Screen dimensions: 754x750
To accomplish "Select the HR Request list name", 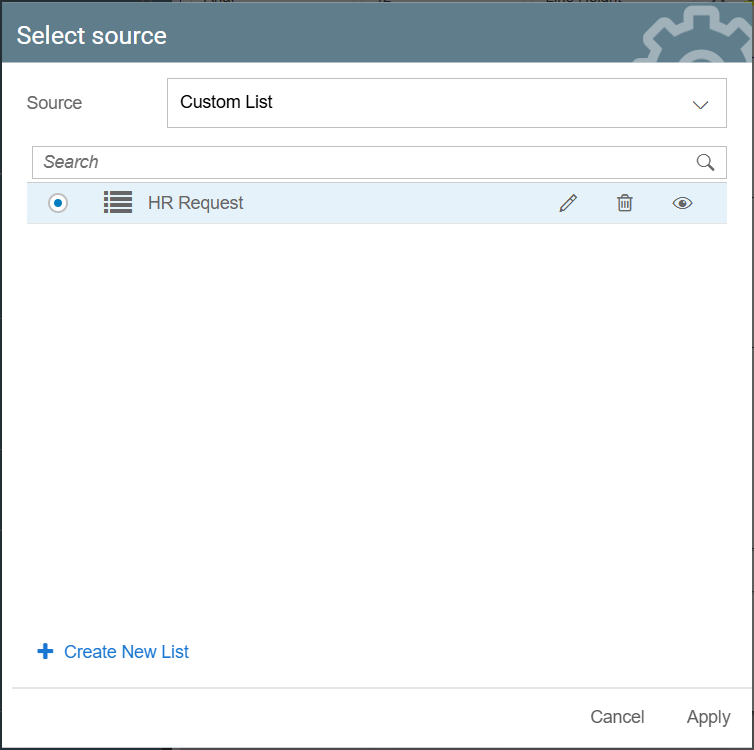I will [x=196, y=203].
